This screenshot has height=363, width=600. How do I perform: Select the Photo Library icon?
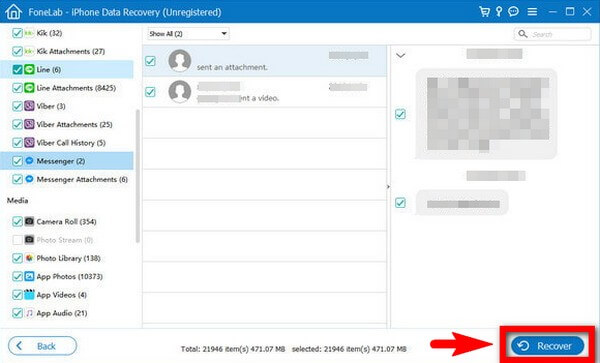click(x=29, y=258)
